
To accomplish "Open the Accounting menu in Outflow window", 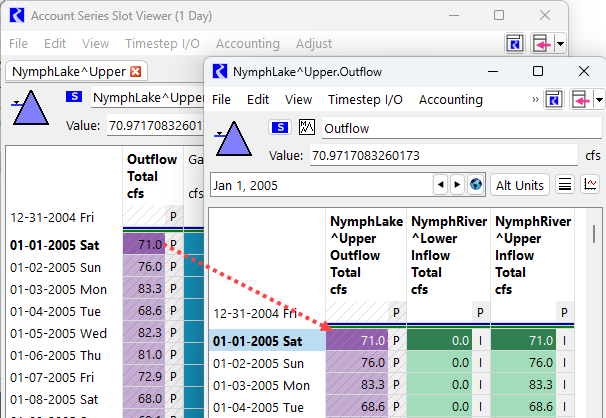I will pyautogui.click(x=450, y=100).
